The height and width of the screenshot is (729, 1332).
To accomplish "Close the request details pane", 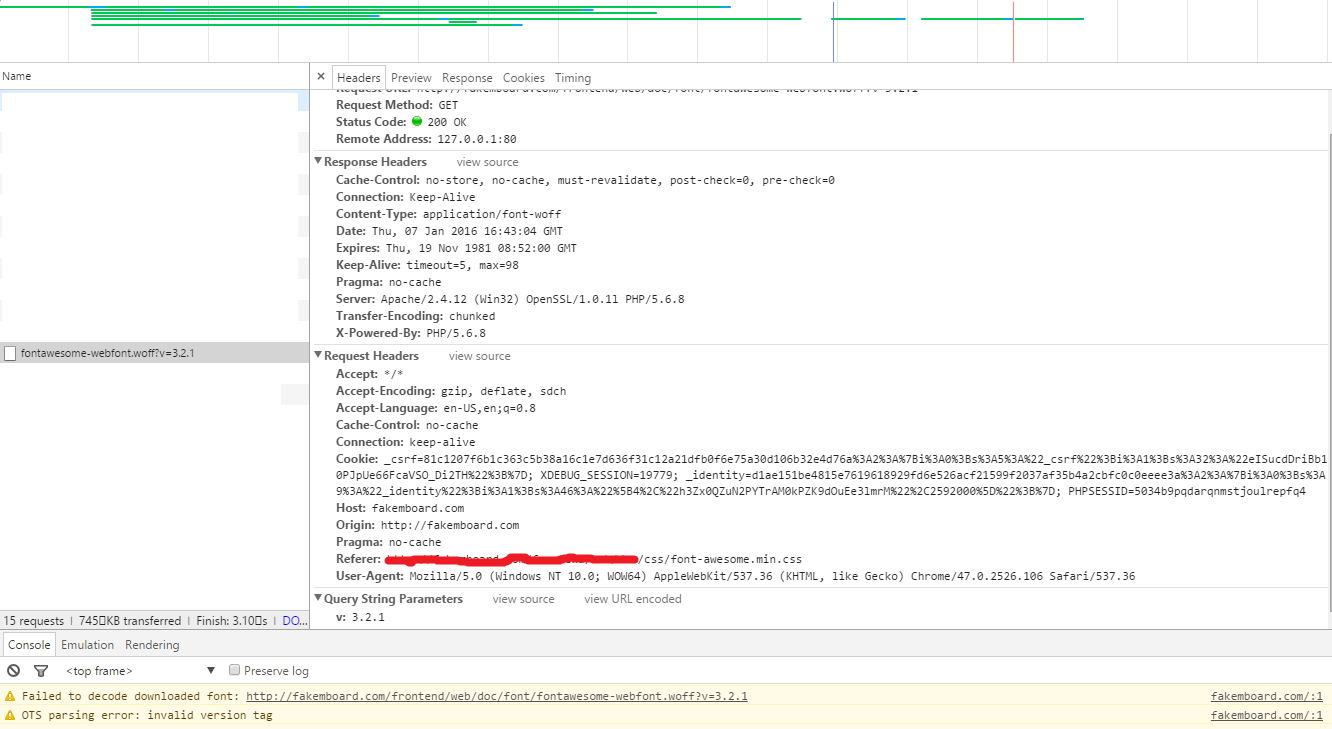I will pyautogui.click(x=321, y=77).
